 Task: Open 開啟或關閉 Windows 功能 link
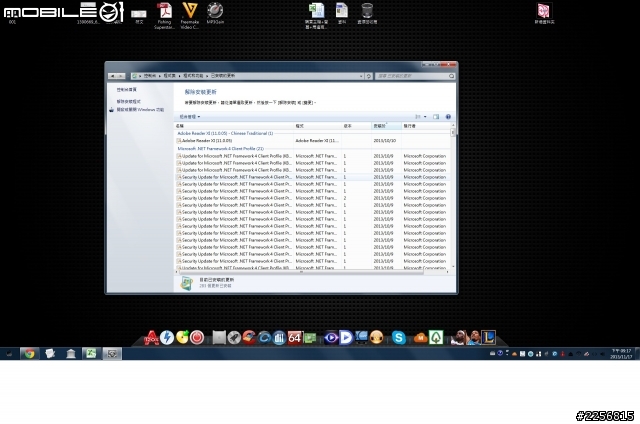pyautogui.click(x=140, y=110)
